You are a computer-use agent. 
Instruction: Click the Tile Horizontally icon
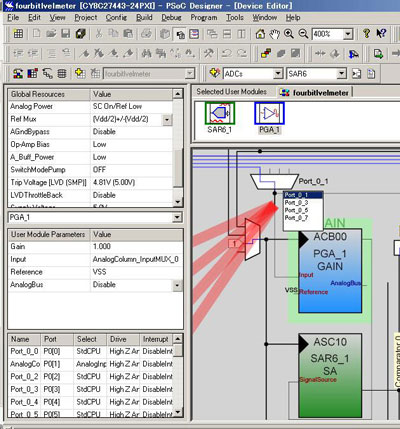pos(227,34)
